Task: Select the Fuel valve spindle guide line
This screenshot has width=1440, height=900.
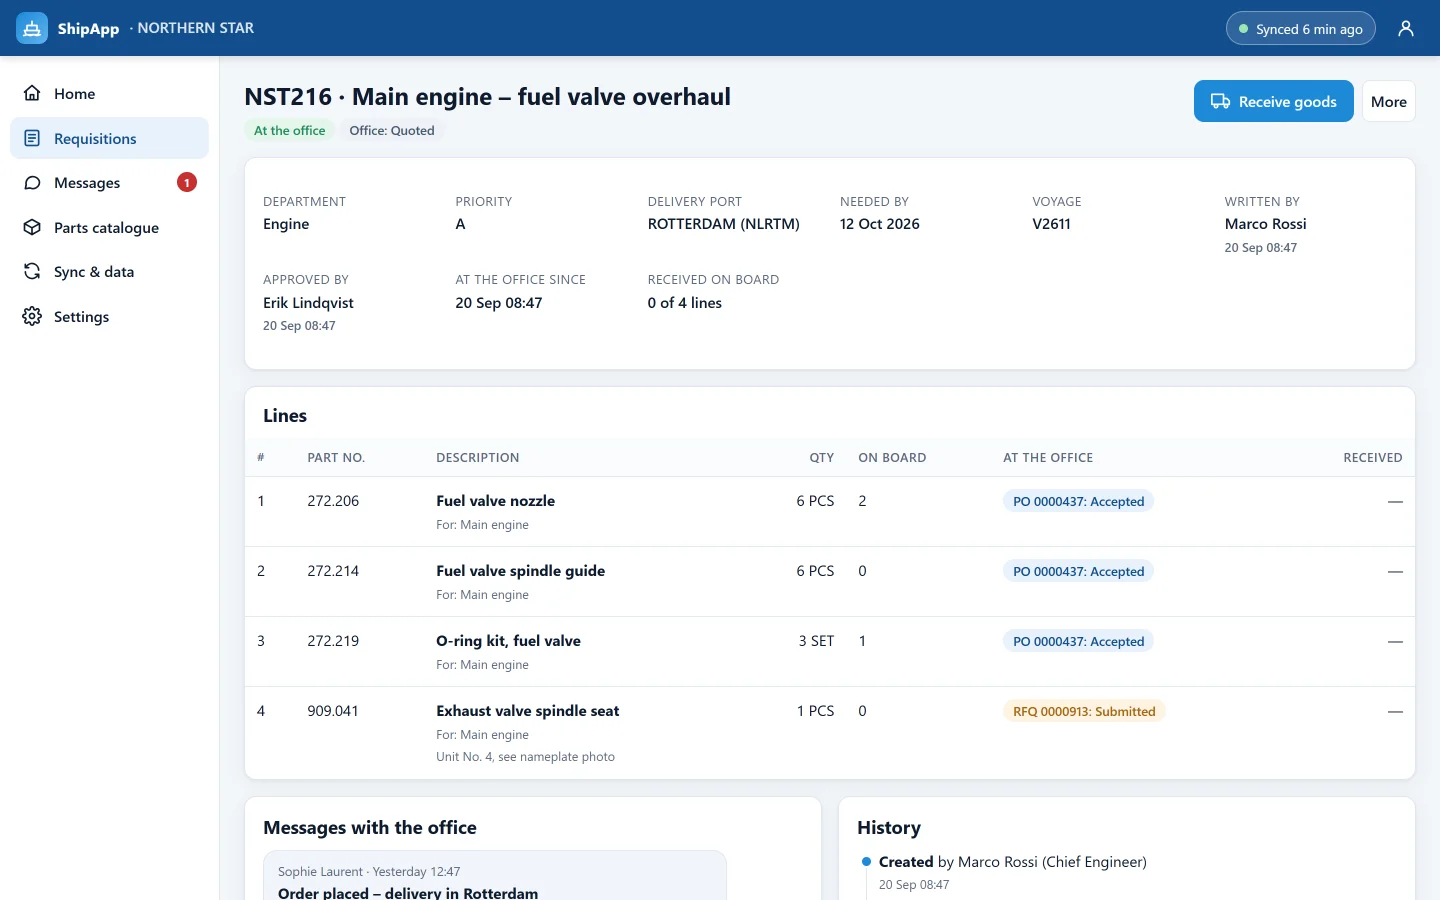Action: [x=829, y=582]
